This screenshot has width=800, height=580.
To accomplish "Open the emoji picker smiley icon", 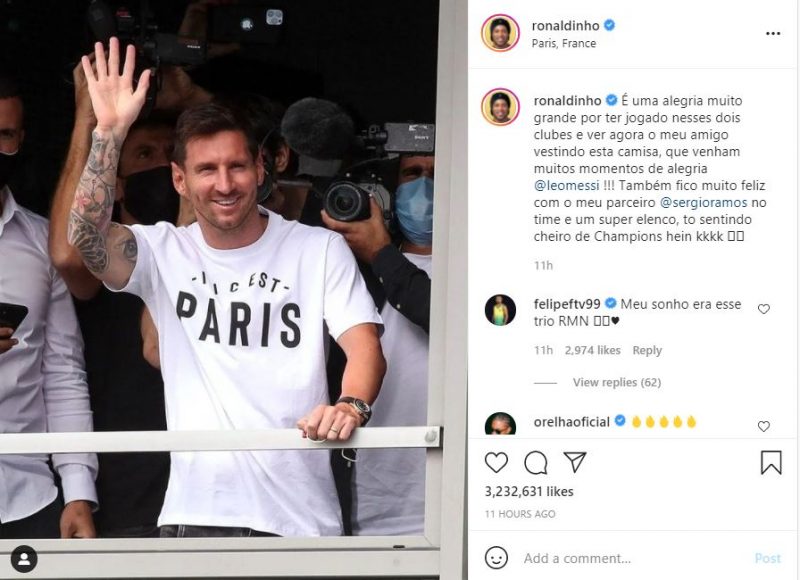I will pos(496,558).
